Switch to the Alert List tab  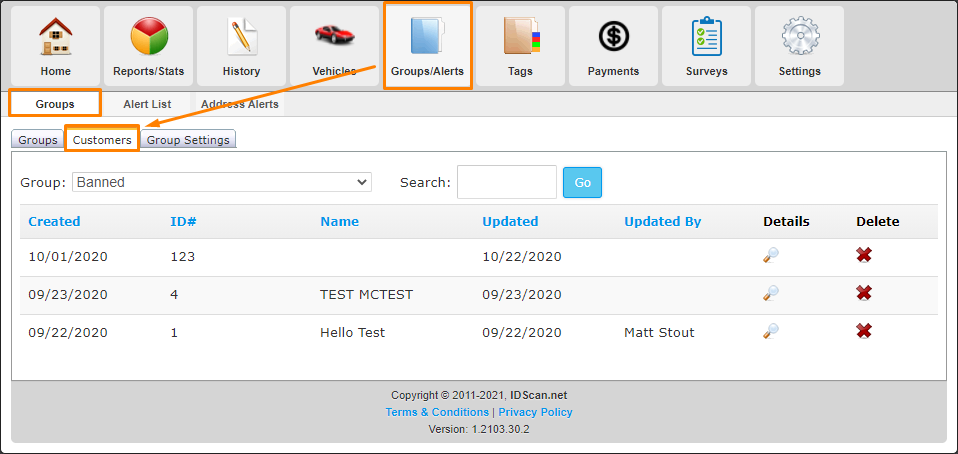pos(147,104)
